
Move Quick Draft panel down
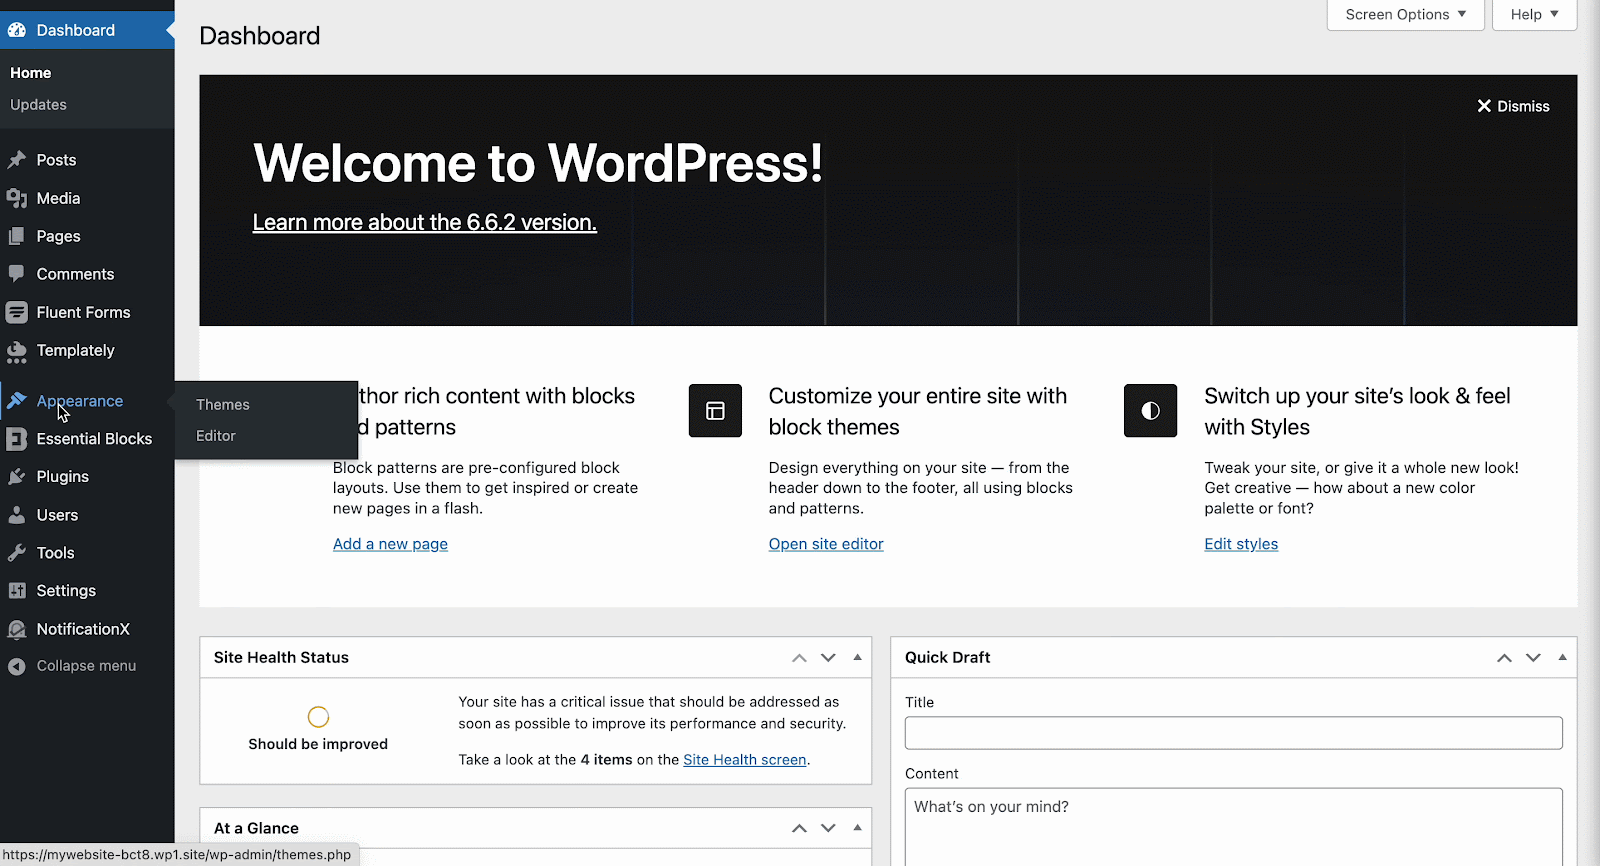pos(1533,658)
